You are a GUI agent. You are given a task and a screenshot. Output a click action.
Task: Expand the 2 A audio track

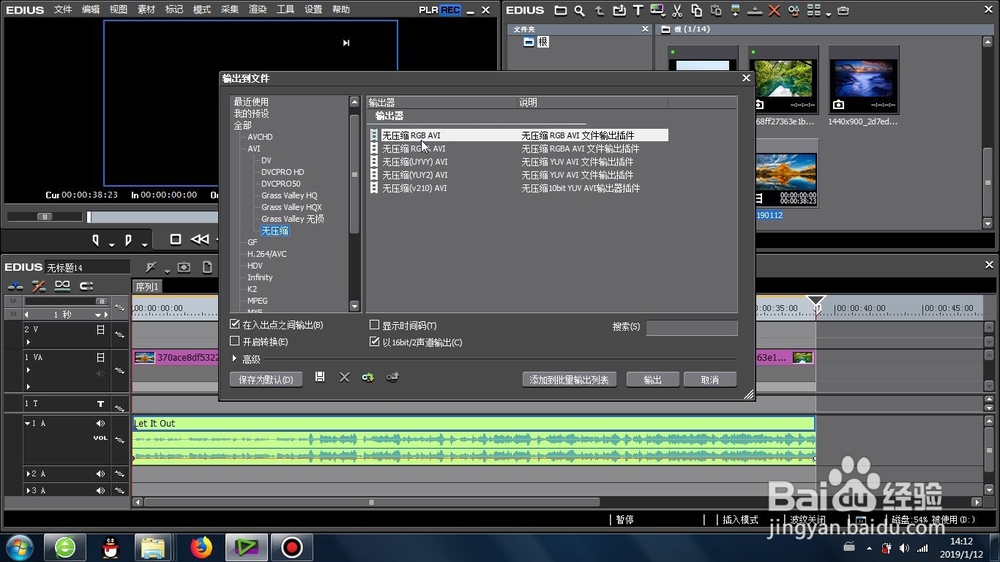point(27,474)
